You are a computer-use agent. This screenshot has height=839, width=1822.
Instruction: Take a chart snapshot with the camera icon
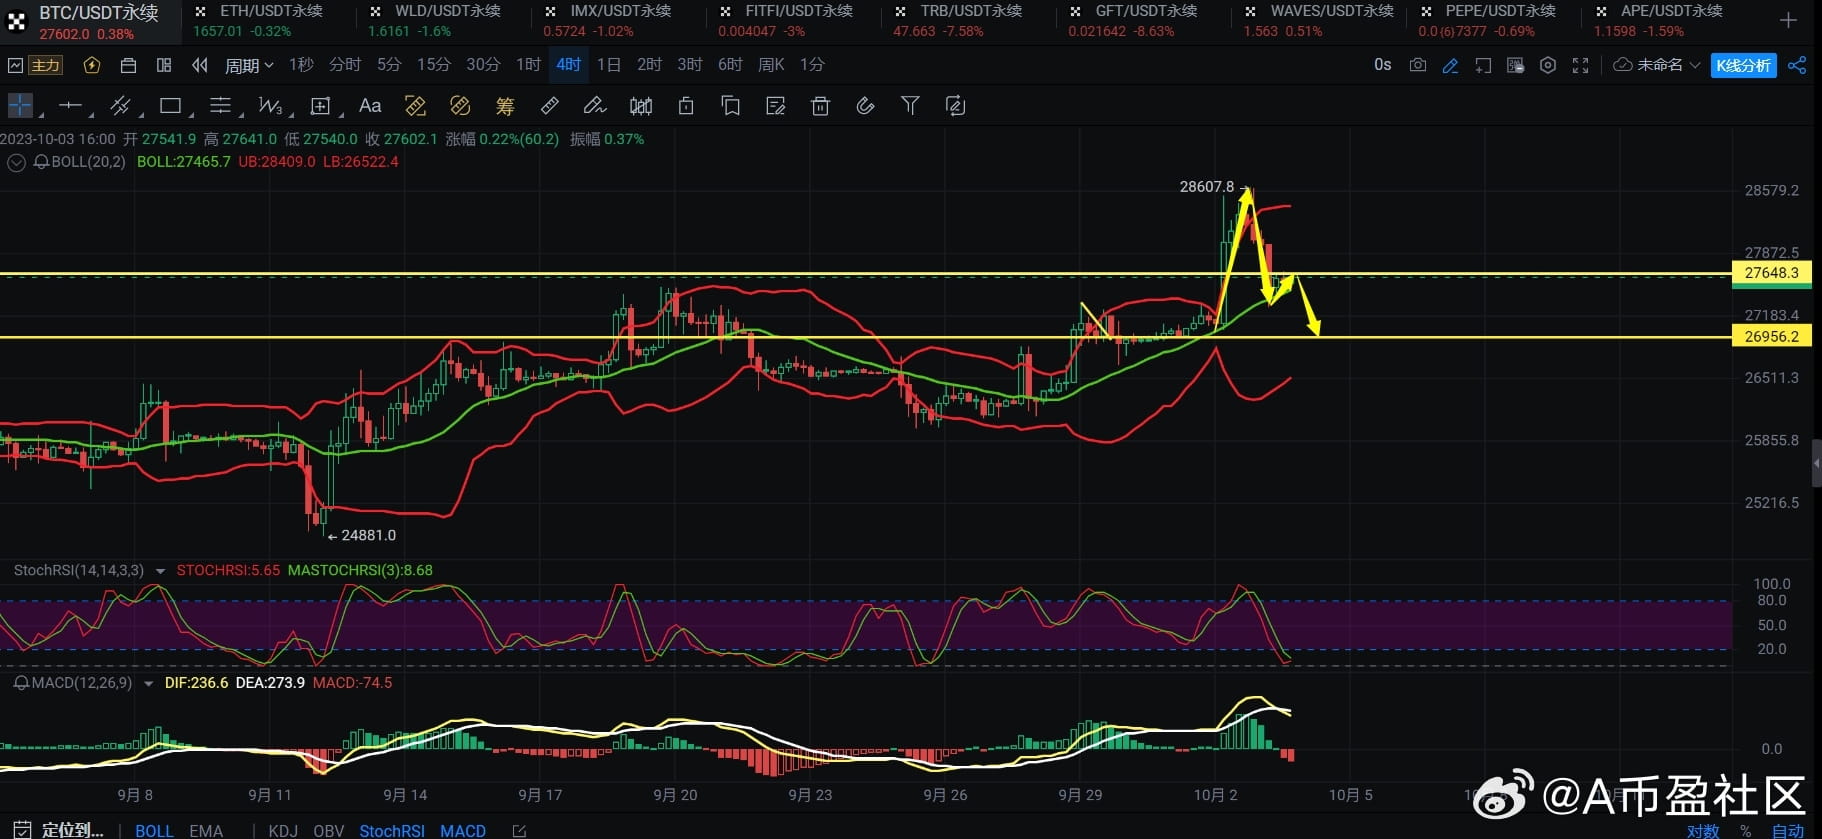click(x=1417, y=65)
